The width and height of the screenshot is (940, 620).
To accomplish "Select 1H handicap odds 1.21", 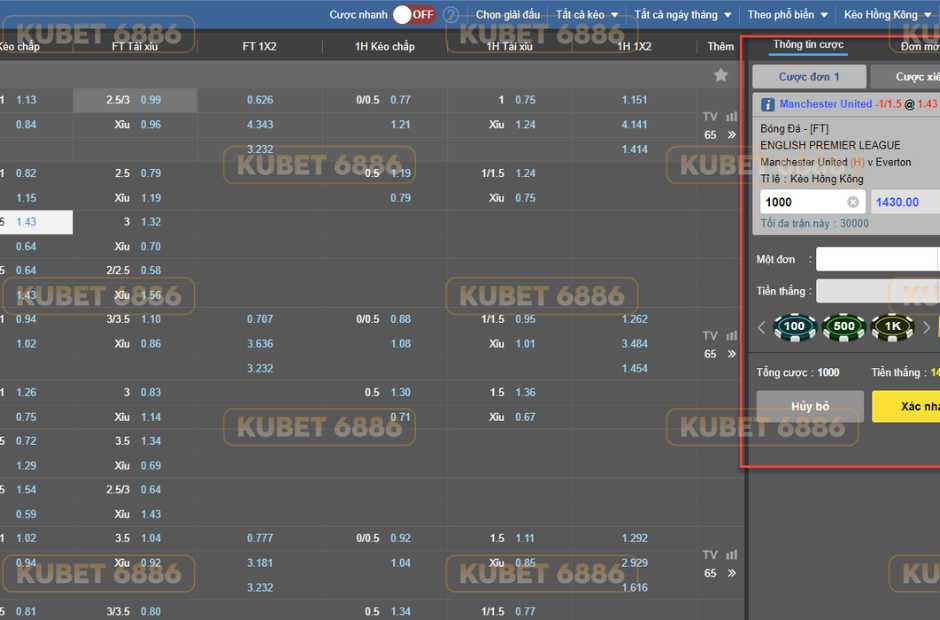I will coord(400,125).
